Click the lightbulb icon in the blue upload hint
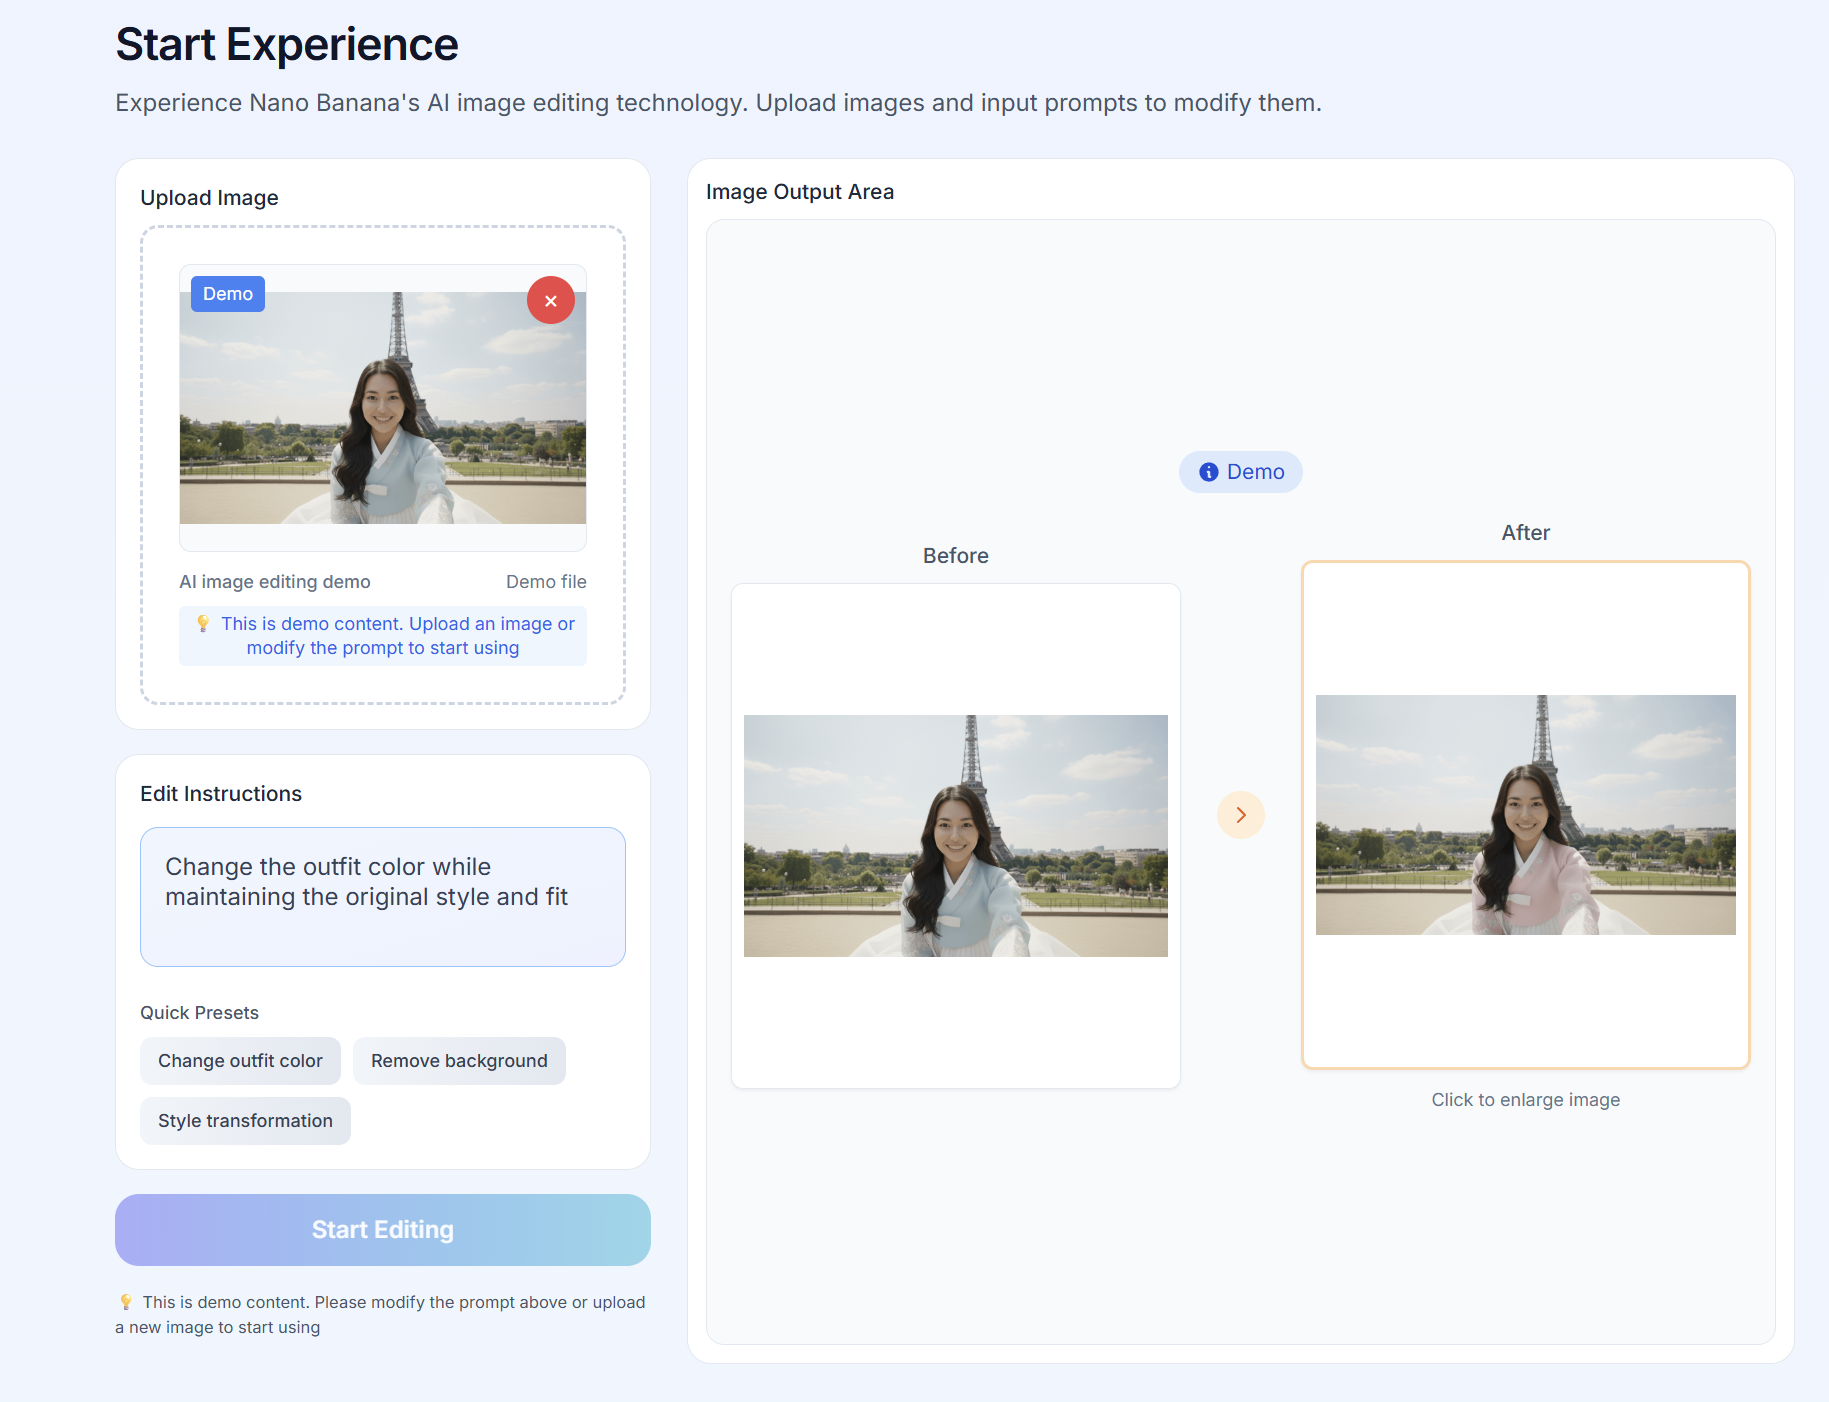This screenshot has width=1829, height=1402. (x=203, y=624)
